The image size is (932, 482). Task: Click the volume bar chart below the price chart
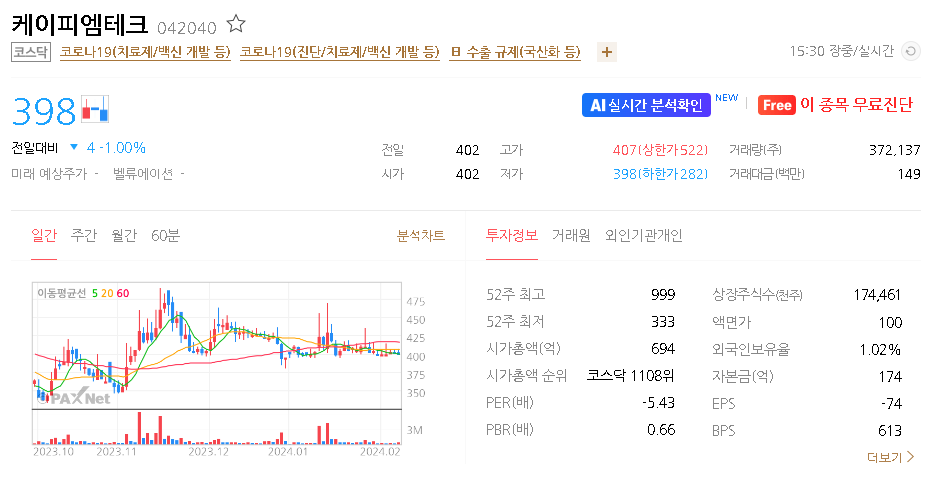click(x=217, y=427)
